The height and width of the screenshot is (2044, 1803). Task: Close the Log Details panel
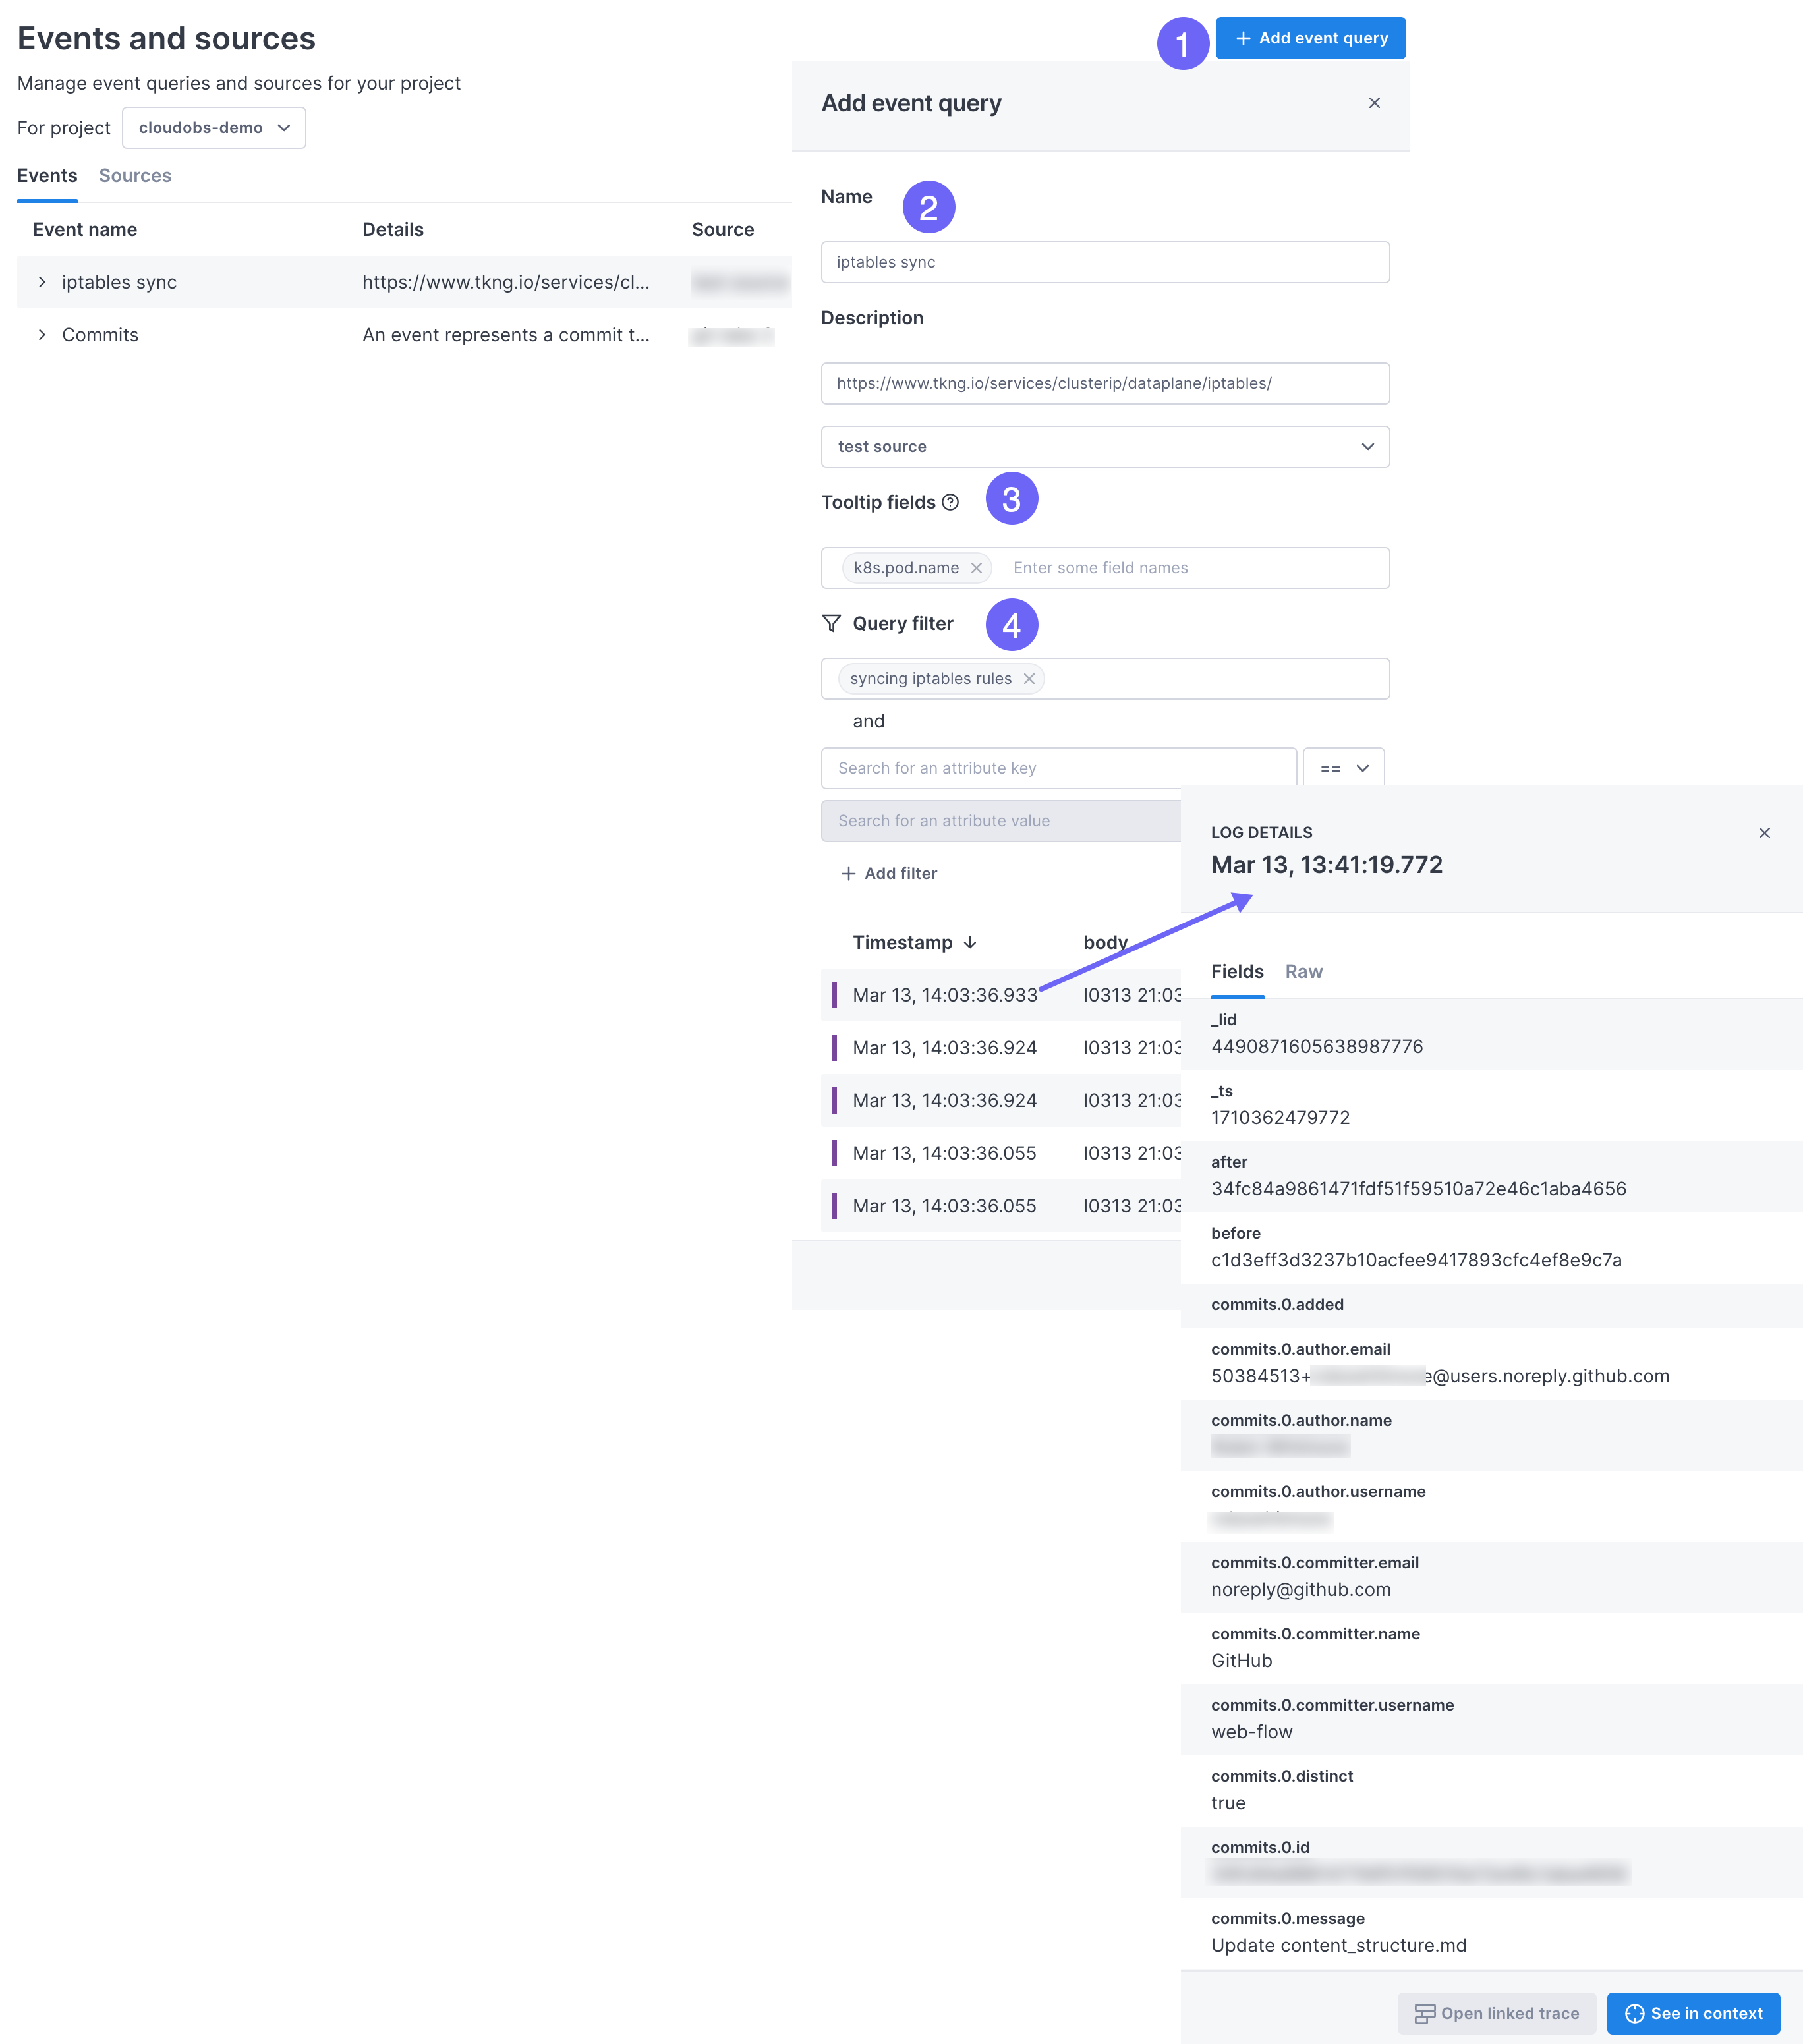click(x=1765, y=832)
